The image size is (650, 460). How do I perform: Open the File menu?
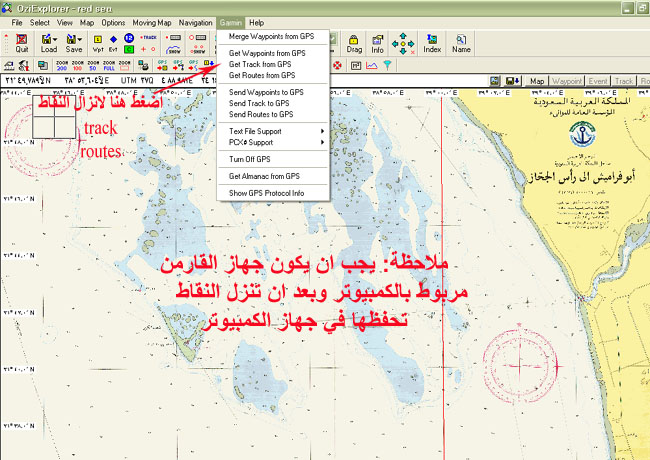click(17, 23)
